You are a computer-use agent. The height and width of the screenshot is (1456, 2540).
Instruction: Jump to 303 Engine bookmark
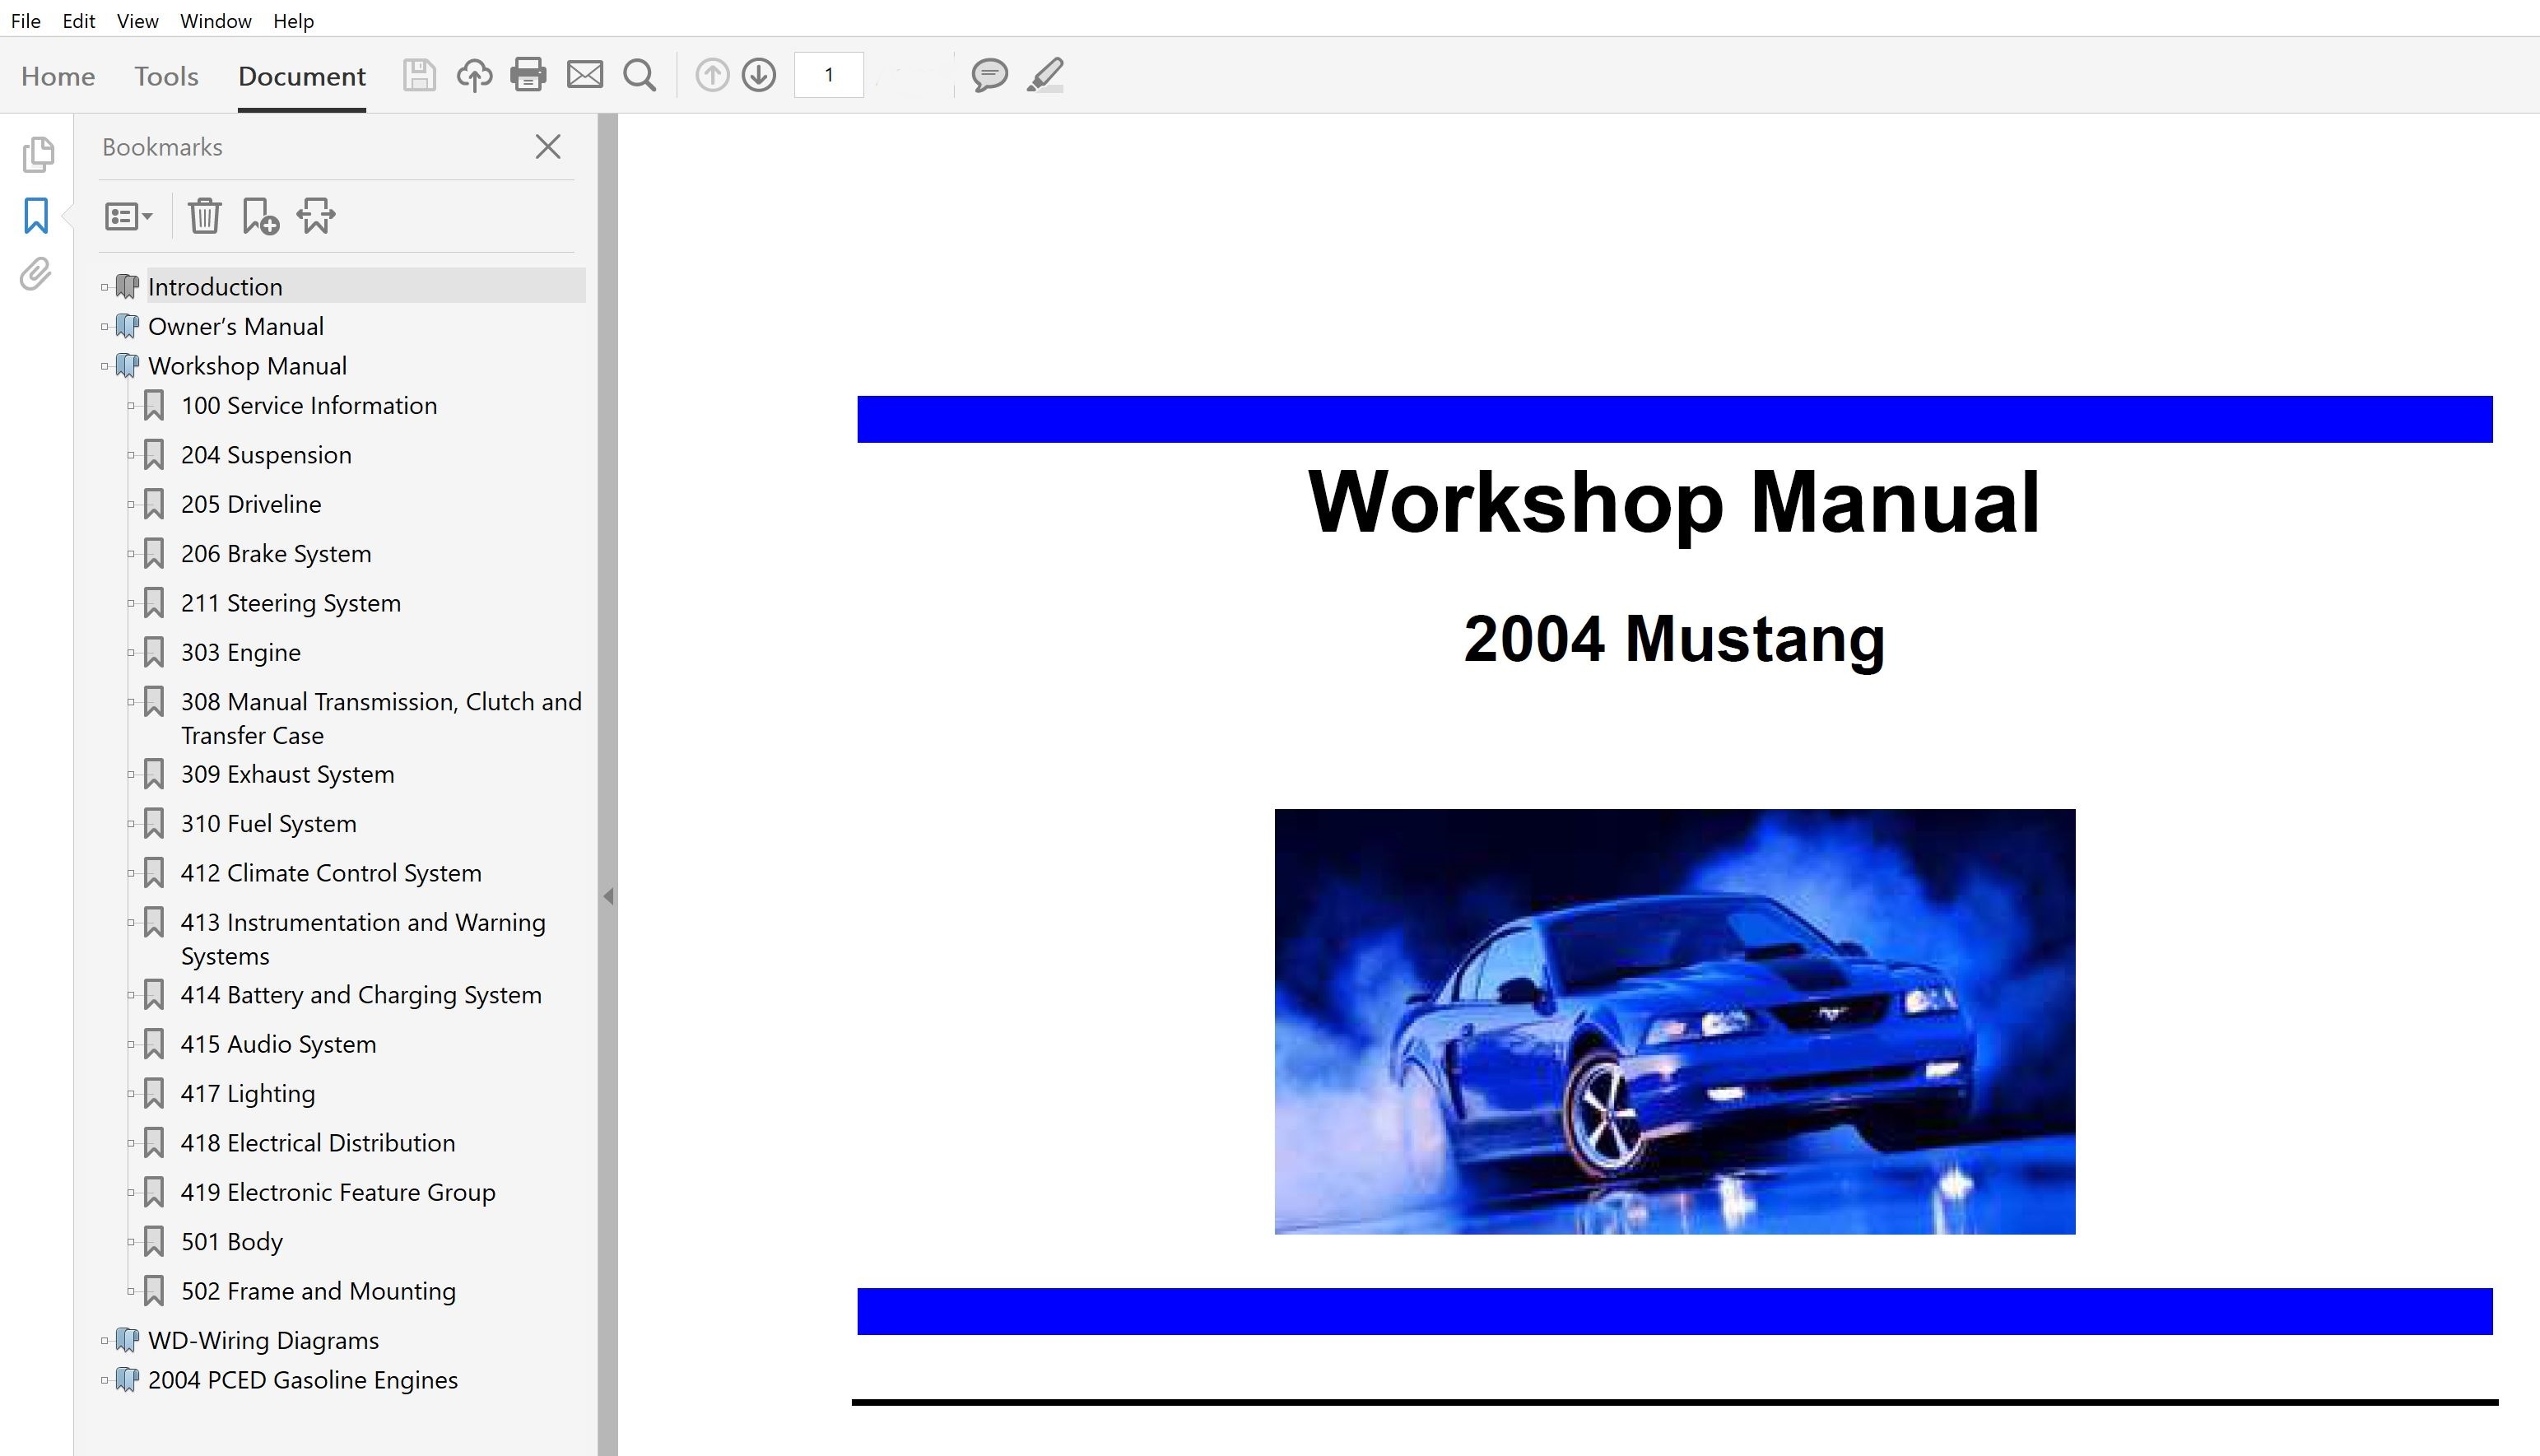pyautogui.click(x=240, y=653)
